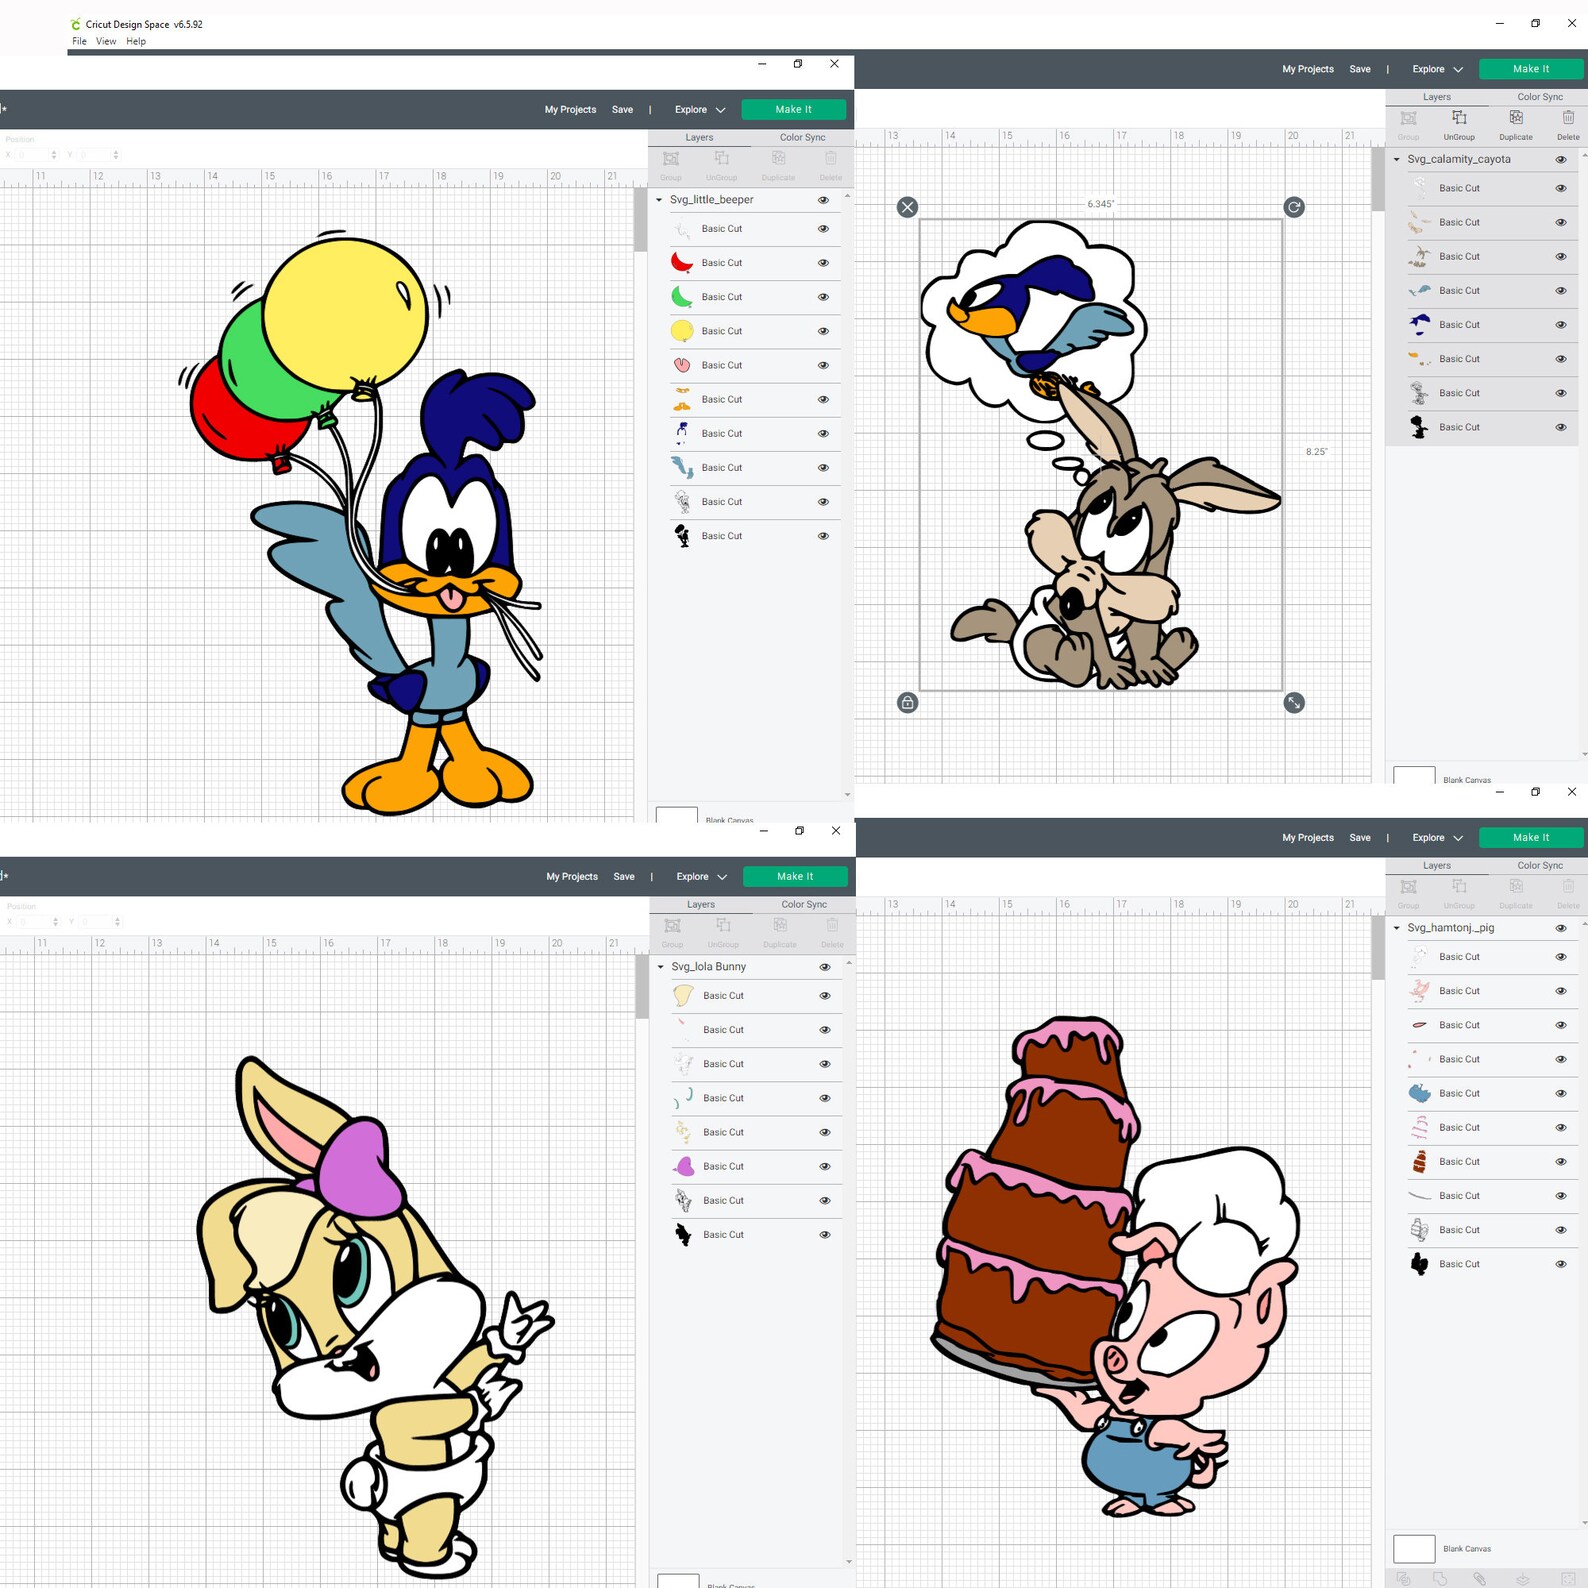Click Duplicate icon in the Svg_lola Bunny window
Image resolution: width=1588 pixels, height=1588 pixels.
pos(780,926)
